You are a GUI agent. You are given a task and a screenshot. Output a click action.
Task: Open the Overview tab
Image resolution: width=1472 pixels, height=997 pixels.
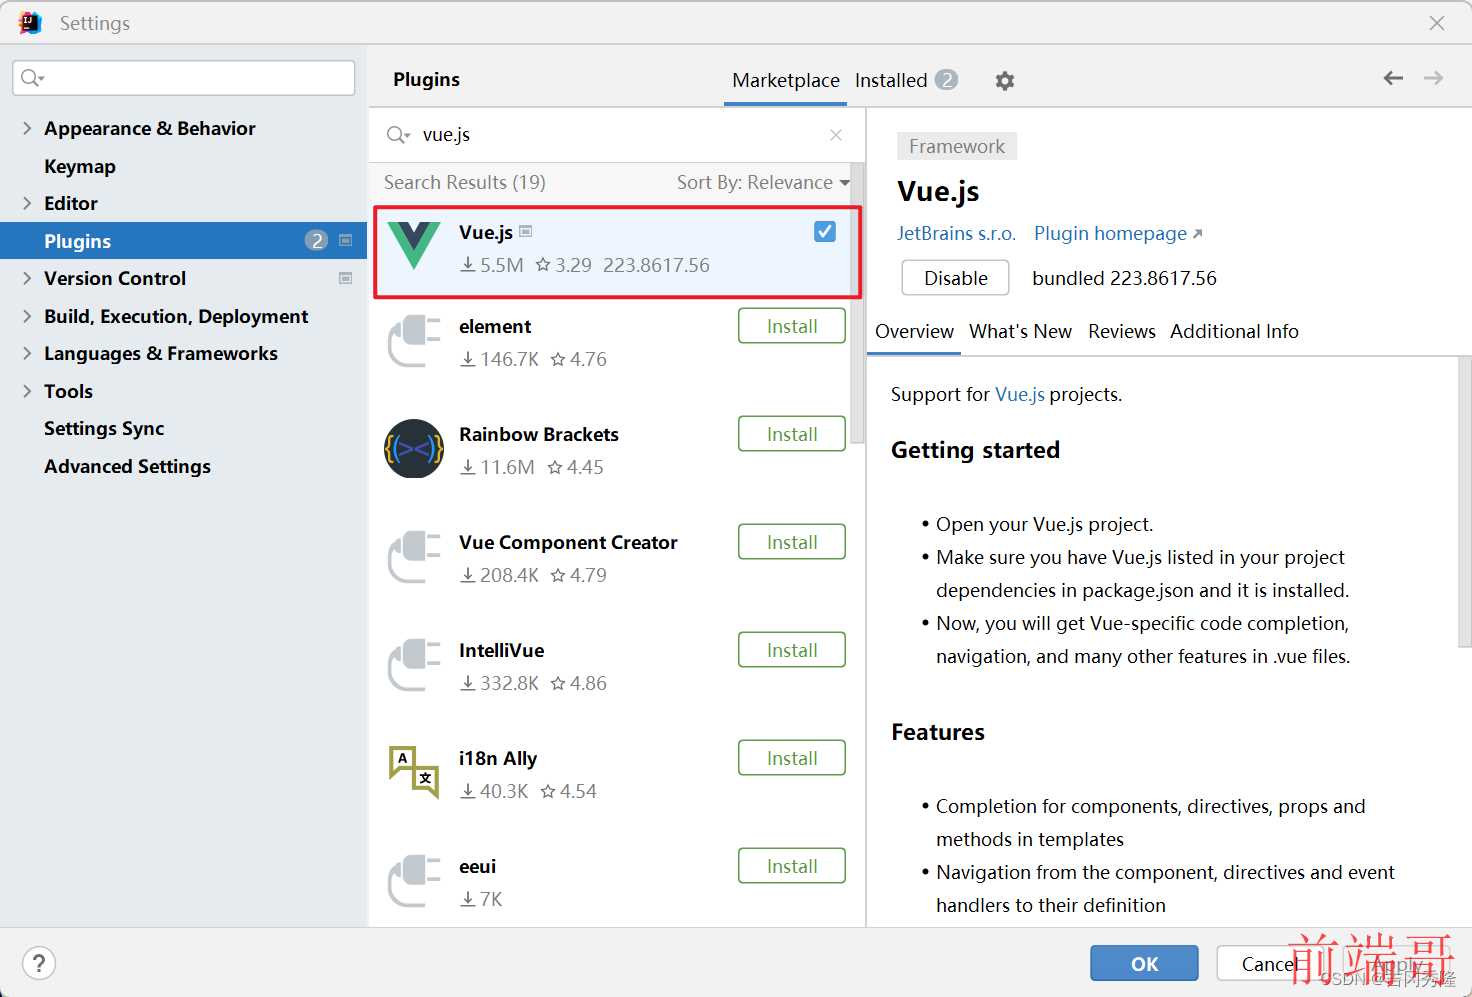point(914,331)
